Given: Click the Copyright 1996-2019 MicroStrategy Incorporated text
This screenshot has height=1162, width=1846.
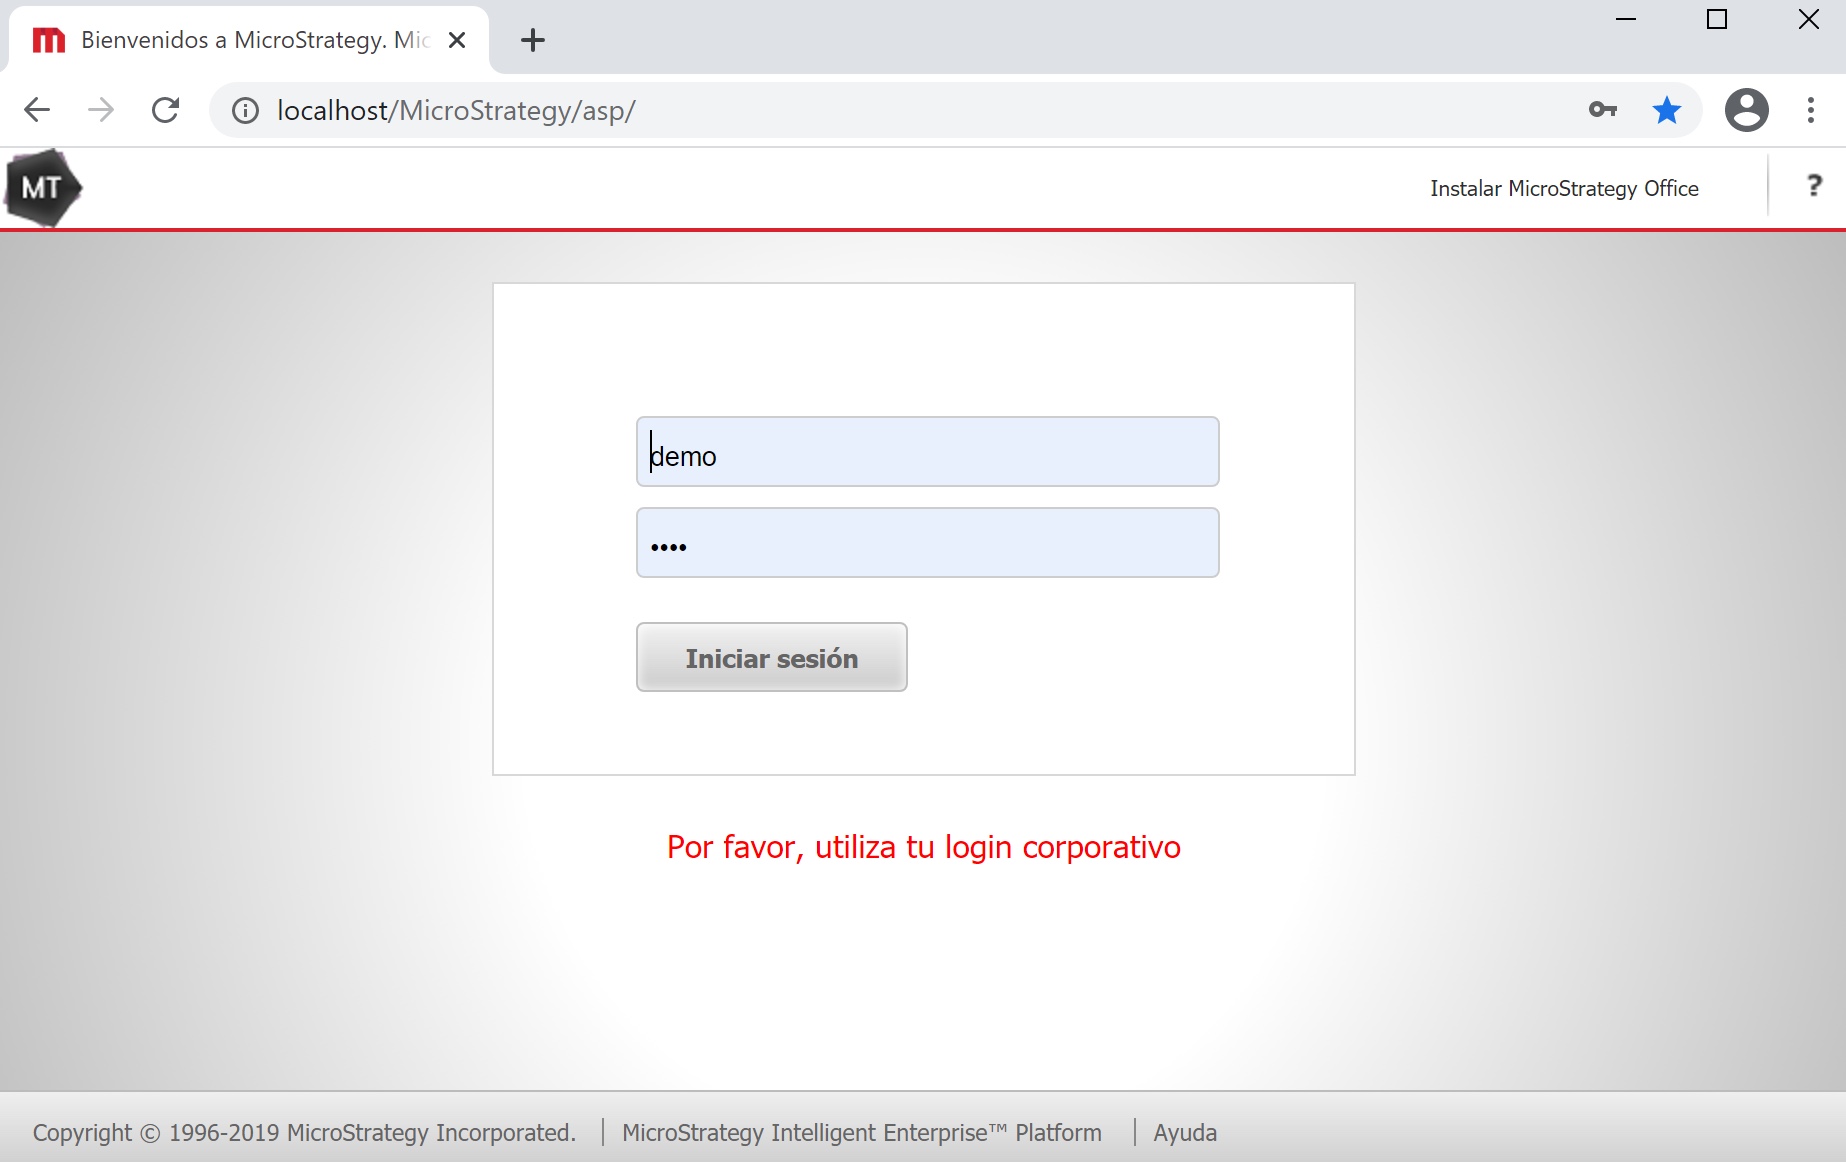Looking at the screenshot, I should click(305, 1132).
